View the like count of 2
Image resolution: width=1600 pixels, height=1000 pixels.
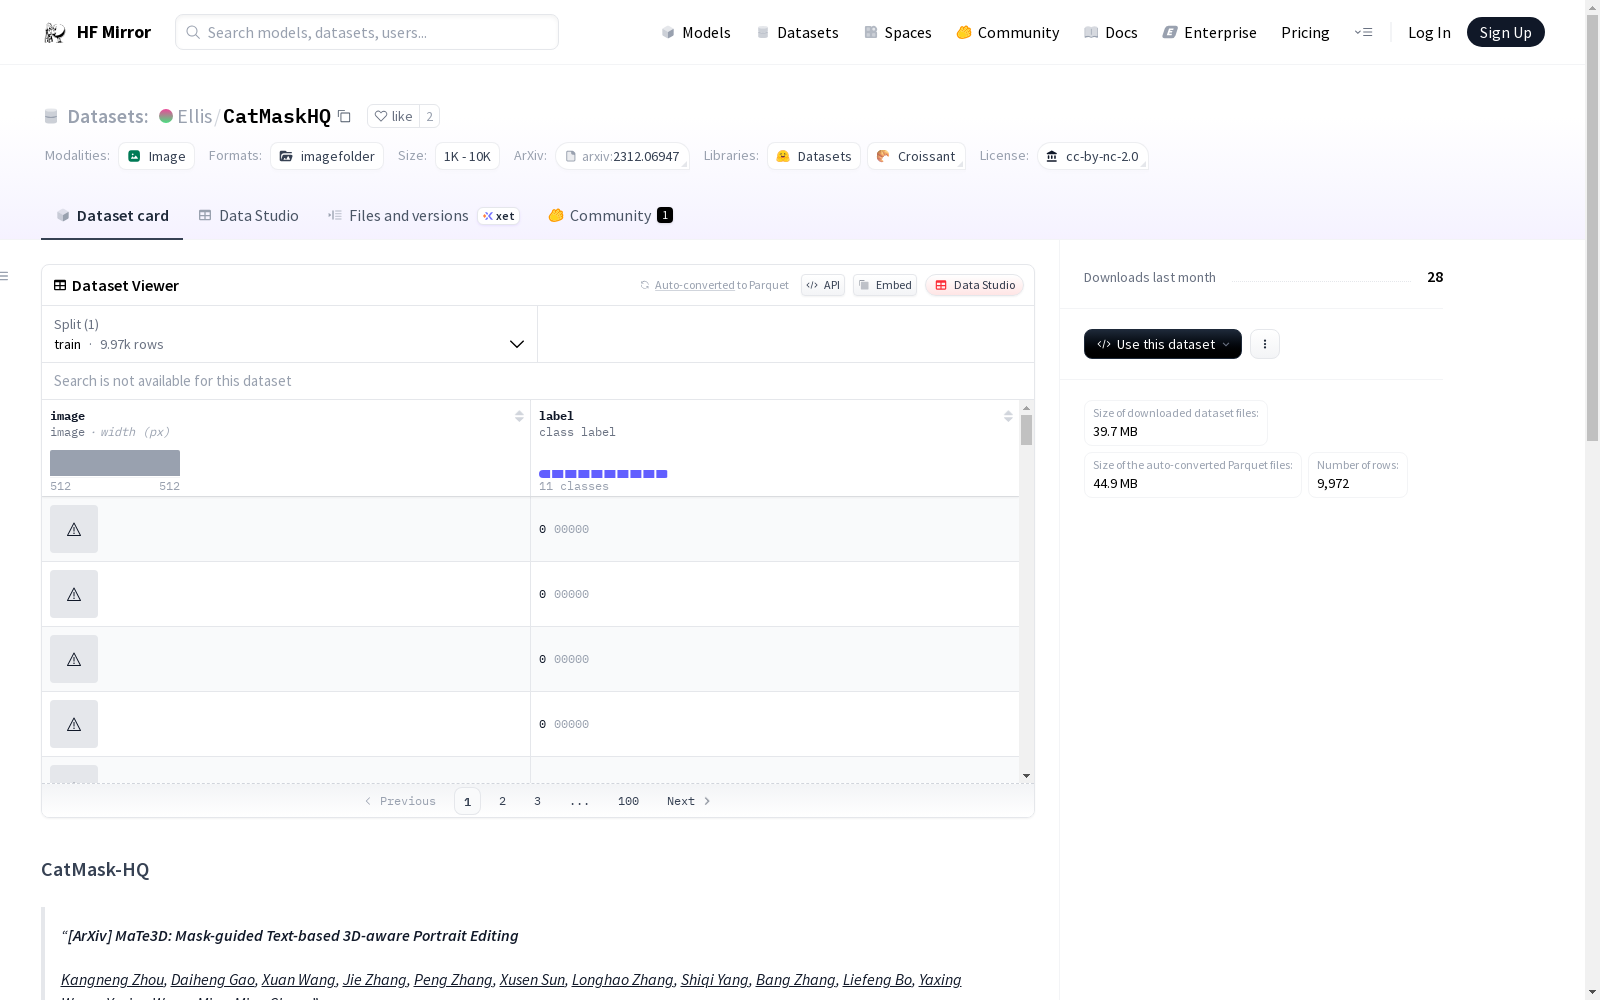tap(430, 116)
